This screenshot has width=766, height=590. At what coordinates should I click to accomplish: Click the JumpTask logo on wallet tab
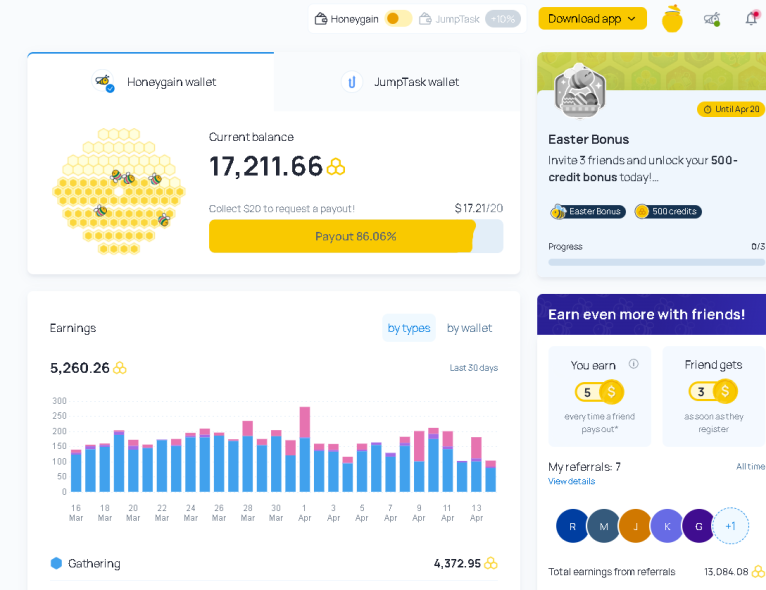[352, 82]
